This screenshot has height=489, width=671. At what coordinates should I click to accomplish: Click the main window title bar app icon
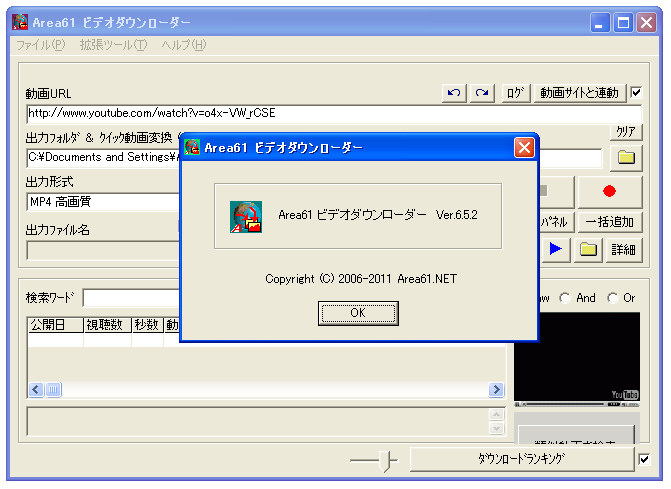tap(20, 22)
